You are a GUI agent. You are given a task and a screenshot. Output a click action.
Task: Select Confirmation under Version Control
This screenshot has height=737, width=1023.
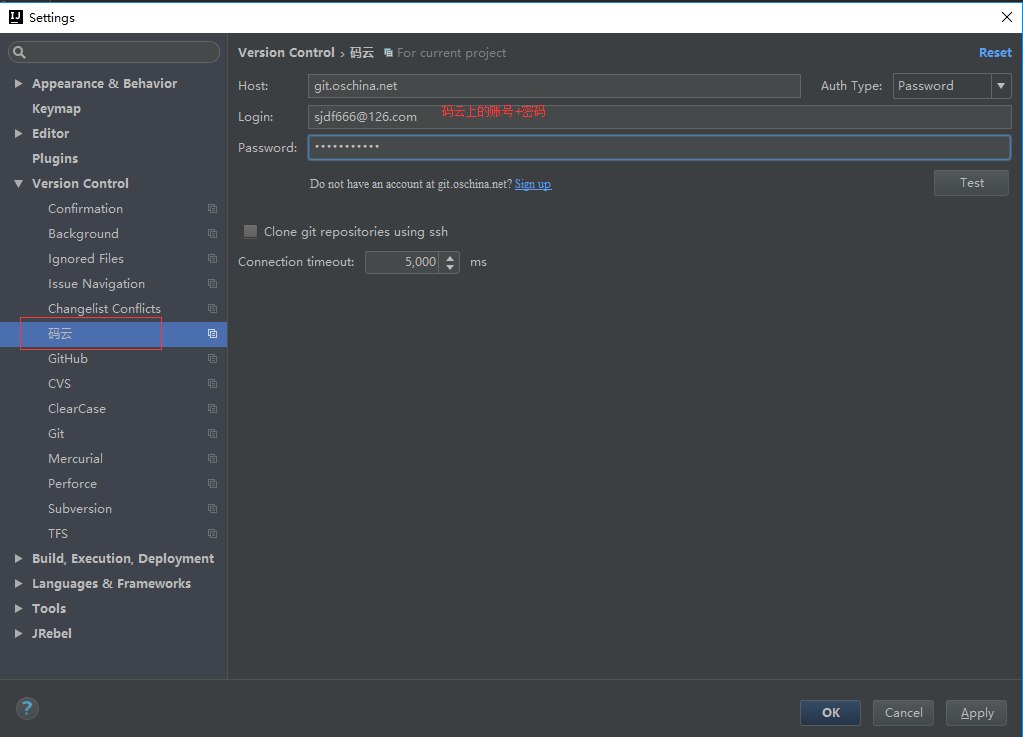click(x=85, y=209)
